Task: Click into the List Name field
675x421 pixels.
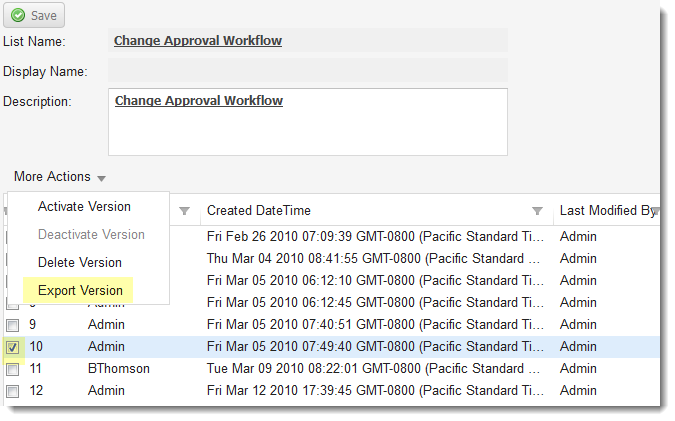Action: click(308, 40)
